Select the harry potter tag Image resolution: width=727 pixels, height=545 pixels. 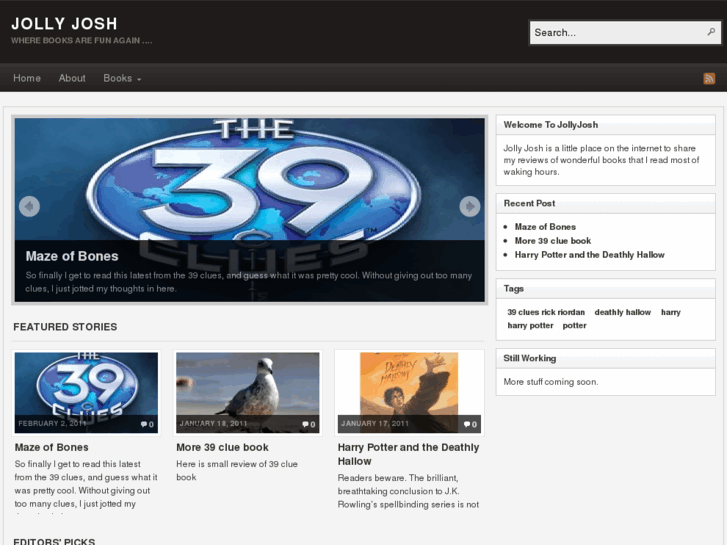click(530, 326)
